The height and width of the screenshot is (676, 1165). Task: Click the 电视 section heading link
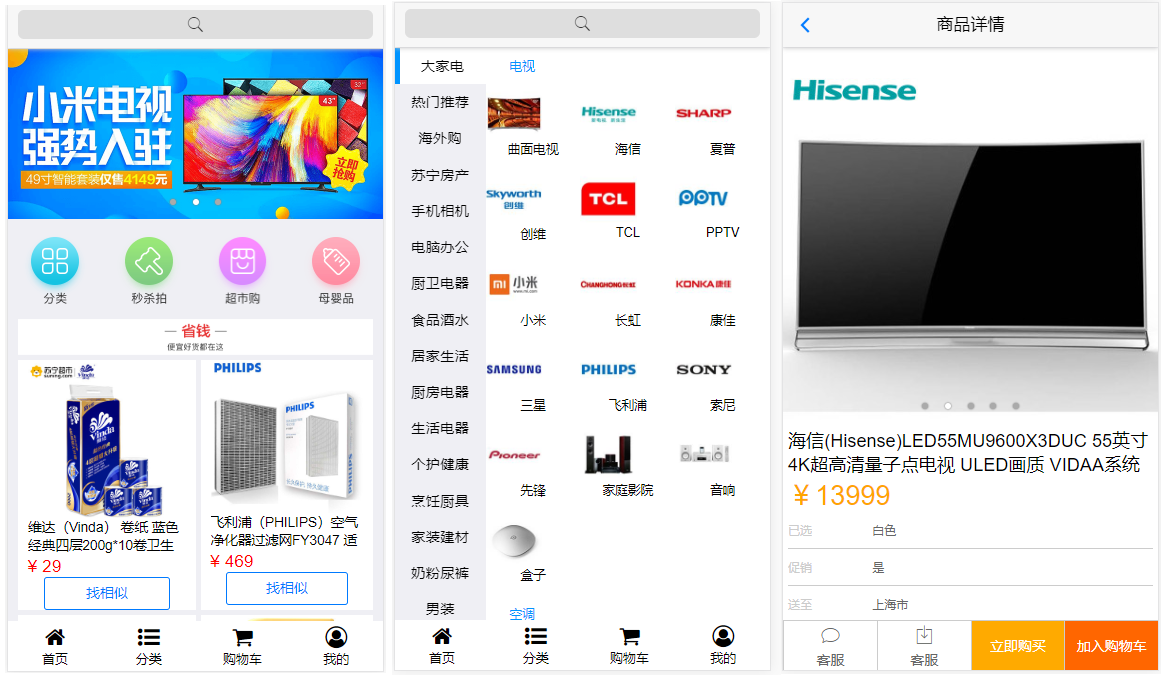click(522, 66)
